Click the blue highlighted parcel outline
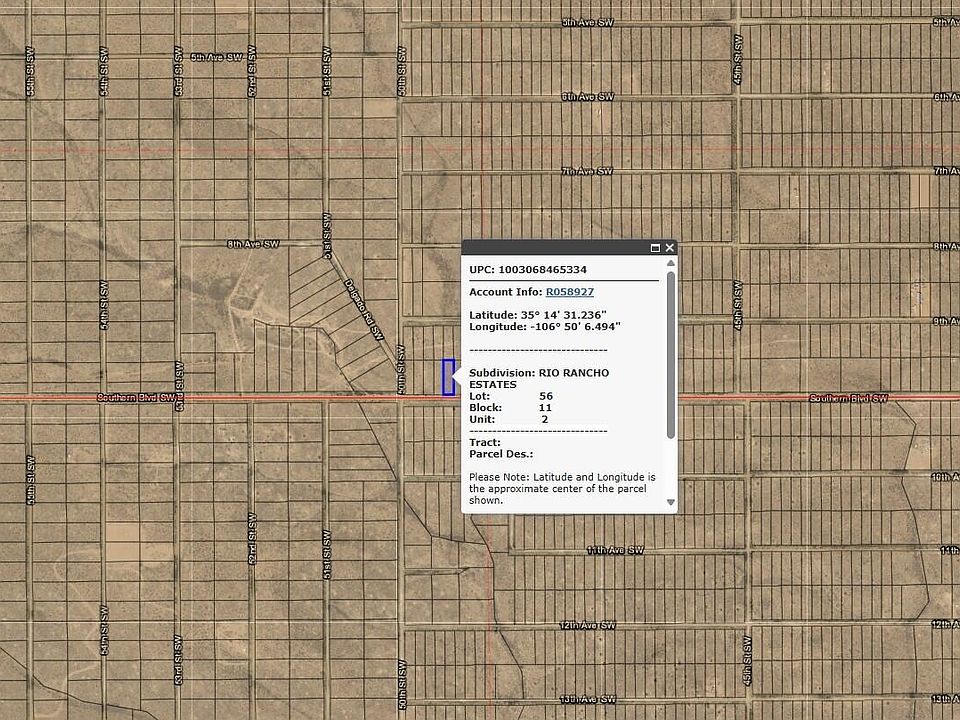 (448, 377)
